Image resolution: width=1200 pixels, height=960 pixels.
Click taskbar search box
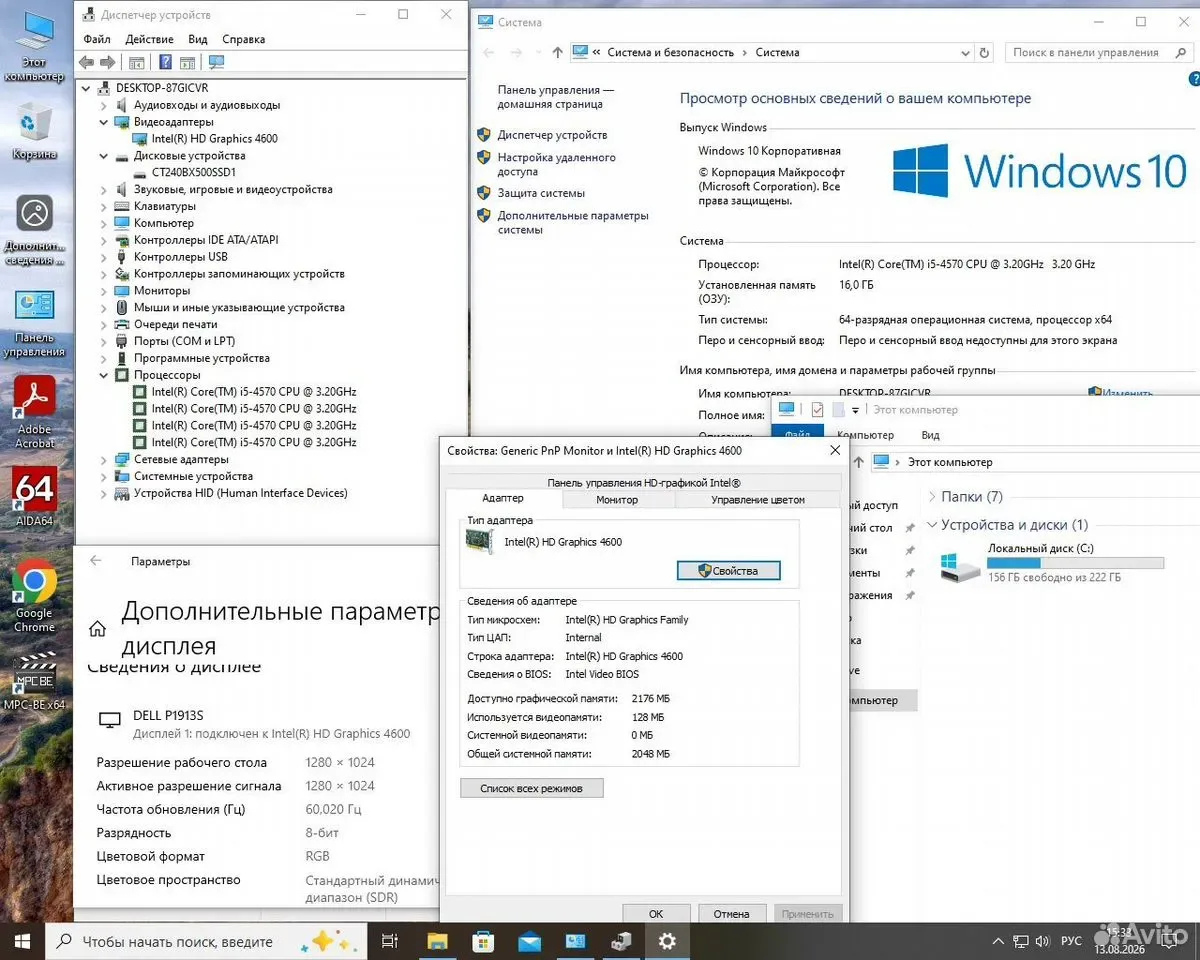pyautogui.click(x=205, y=941)
